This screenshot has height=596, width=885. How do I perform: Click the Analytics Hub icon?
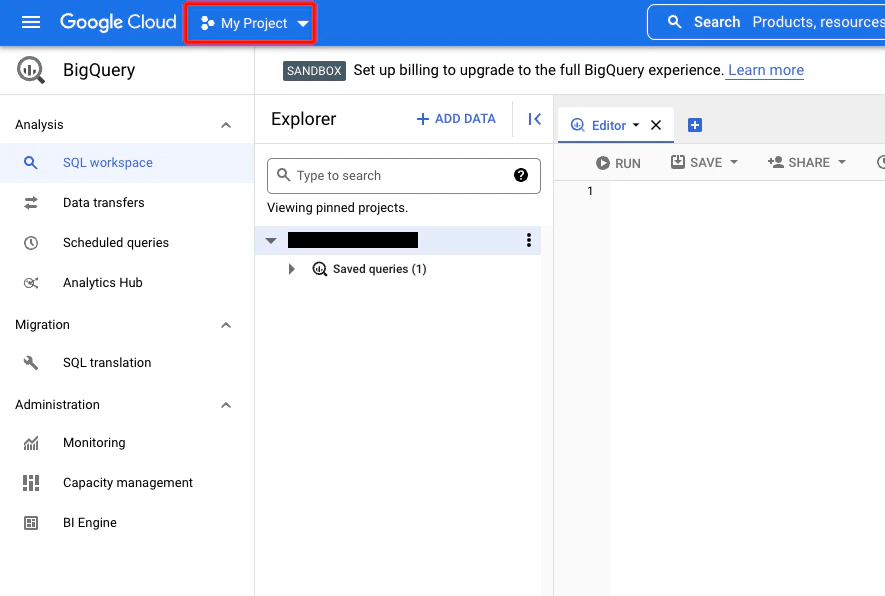point(30,283)
